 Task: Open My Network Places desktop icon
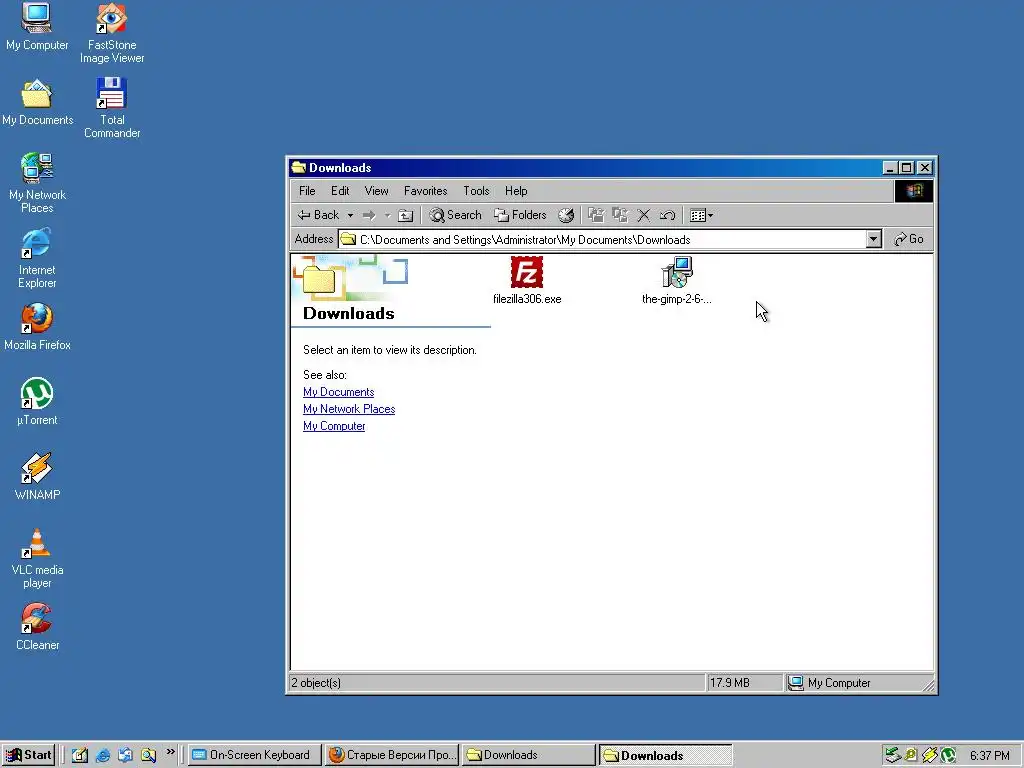tap(37, 183)
